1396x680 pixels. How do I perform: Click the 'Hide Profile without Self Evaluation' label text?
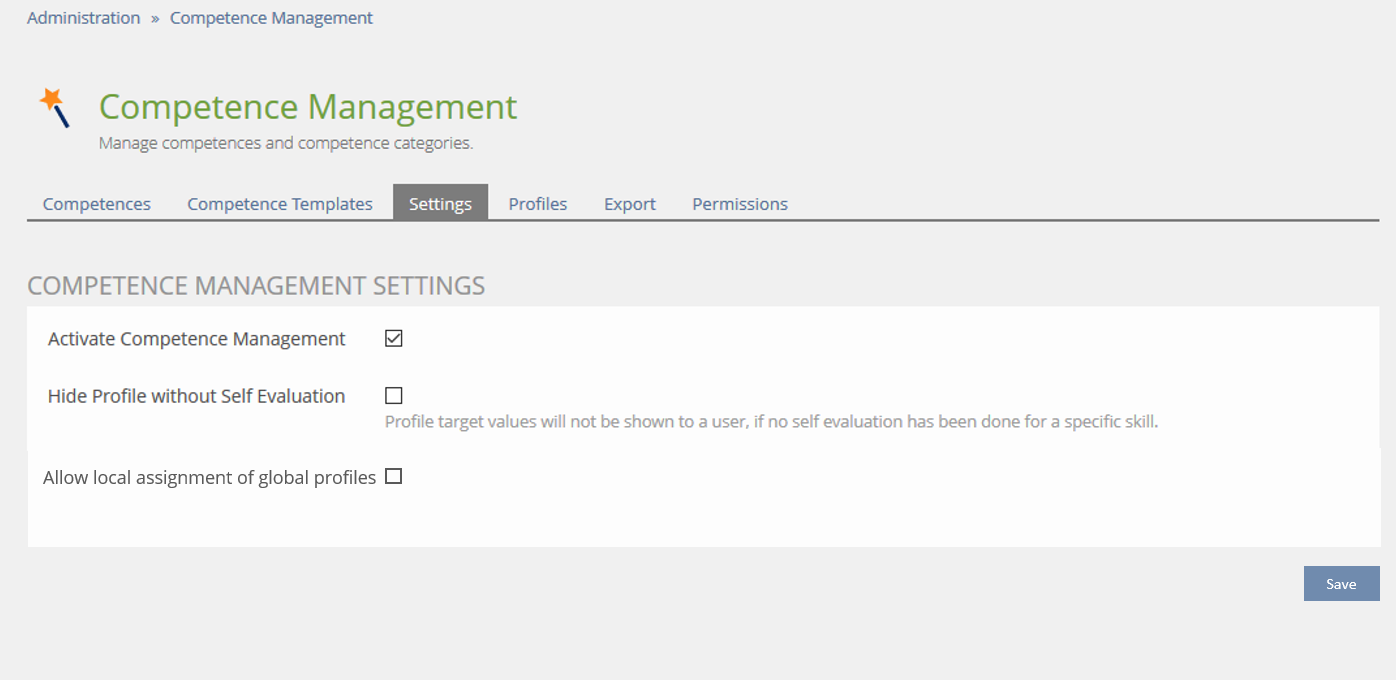pos(197,396)
